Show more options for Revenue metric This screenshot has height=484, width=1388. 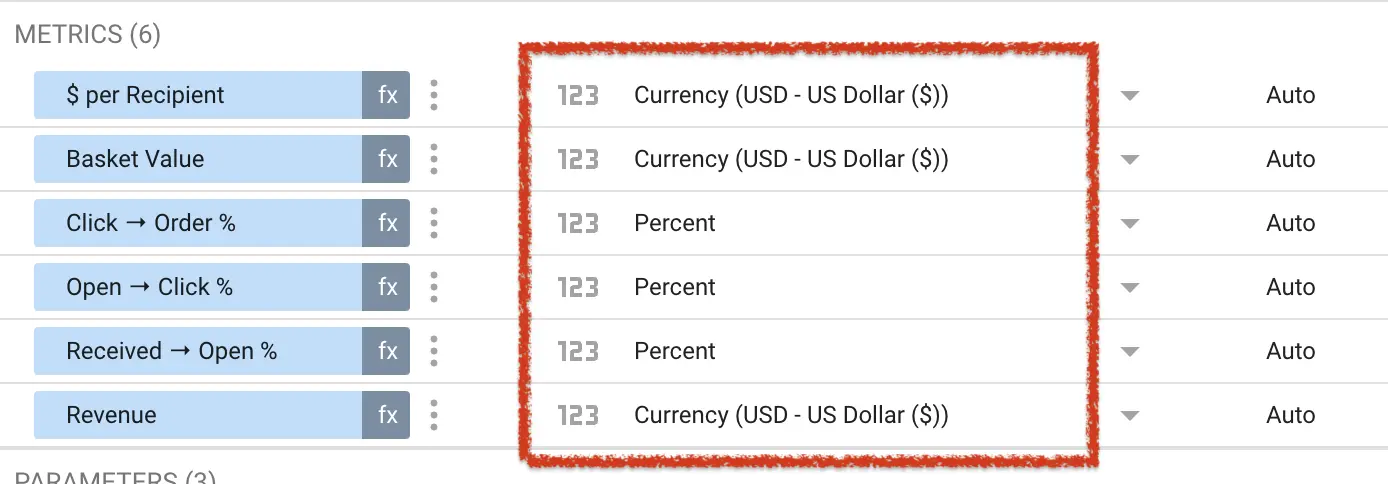tap(434, 415)
